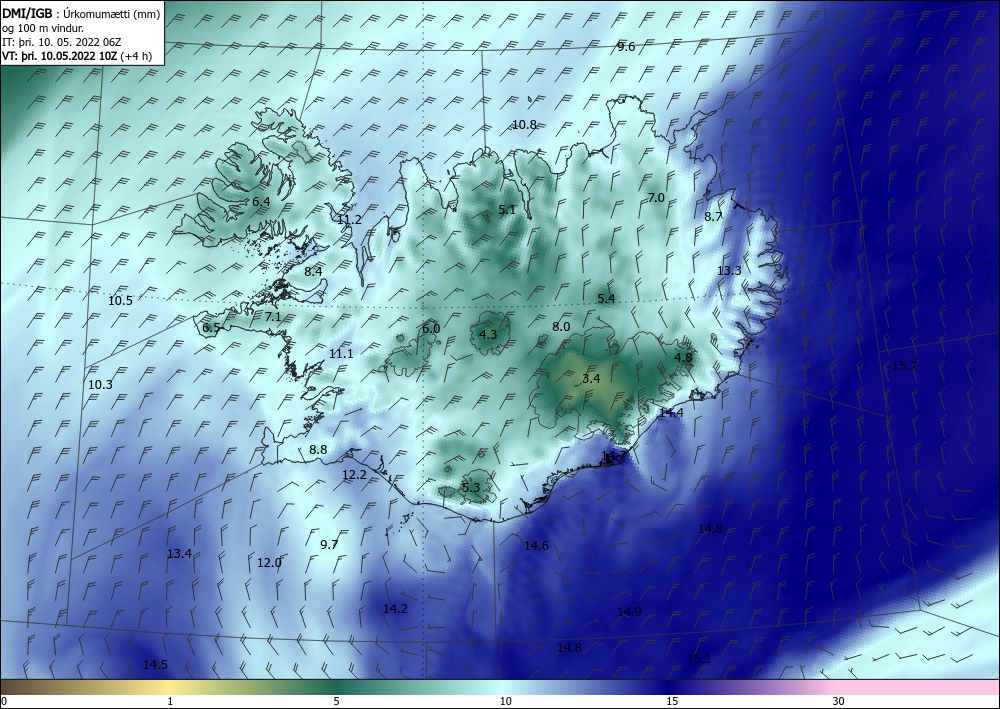Click the 11.1 value over Faxaflói bay

coord(341,354)
